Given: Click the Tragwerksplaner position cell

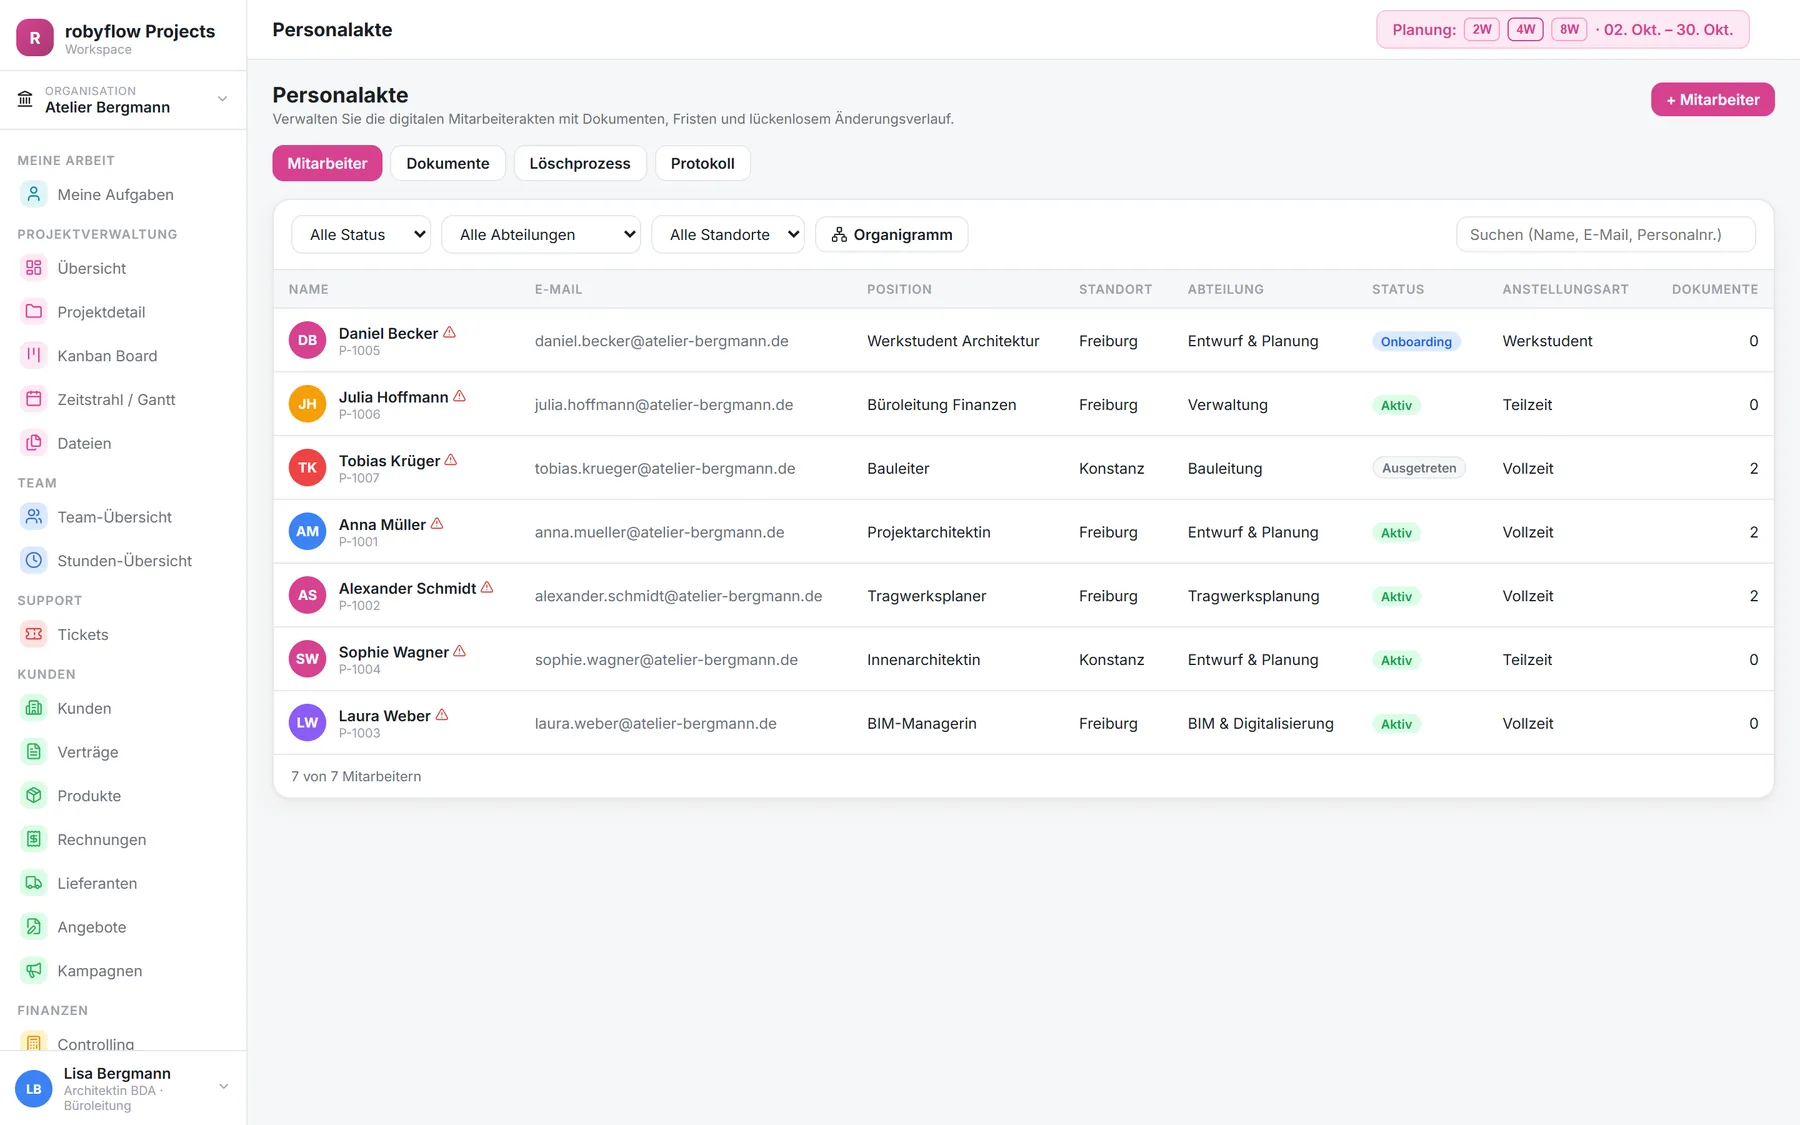Looking at the screenshot, I should [x=927, y=596].
